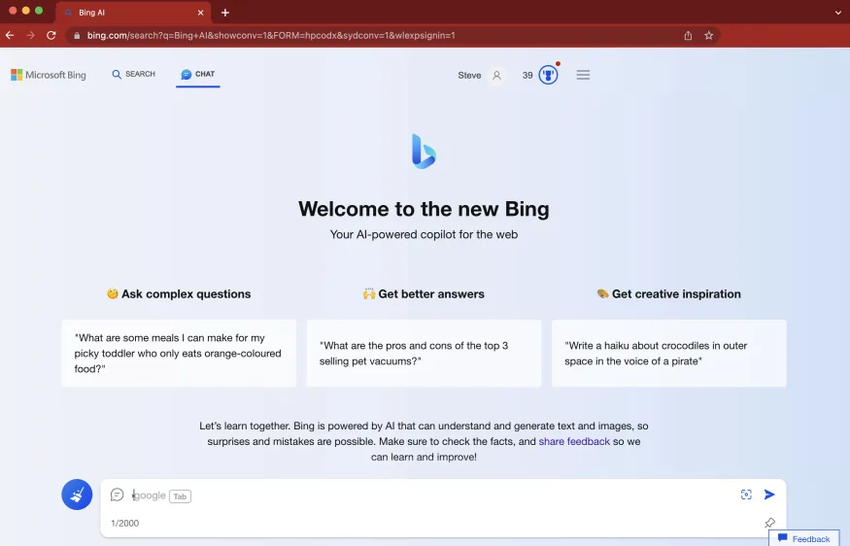Select the CHAT tab
Image resolution: width=850 pixels, height=546 pixels.
pyautogui.click(x=198, y=74)
